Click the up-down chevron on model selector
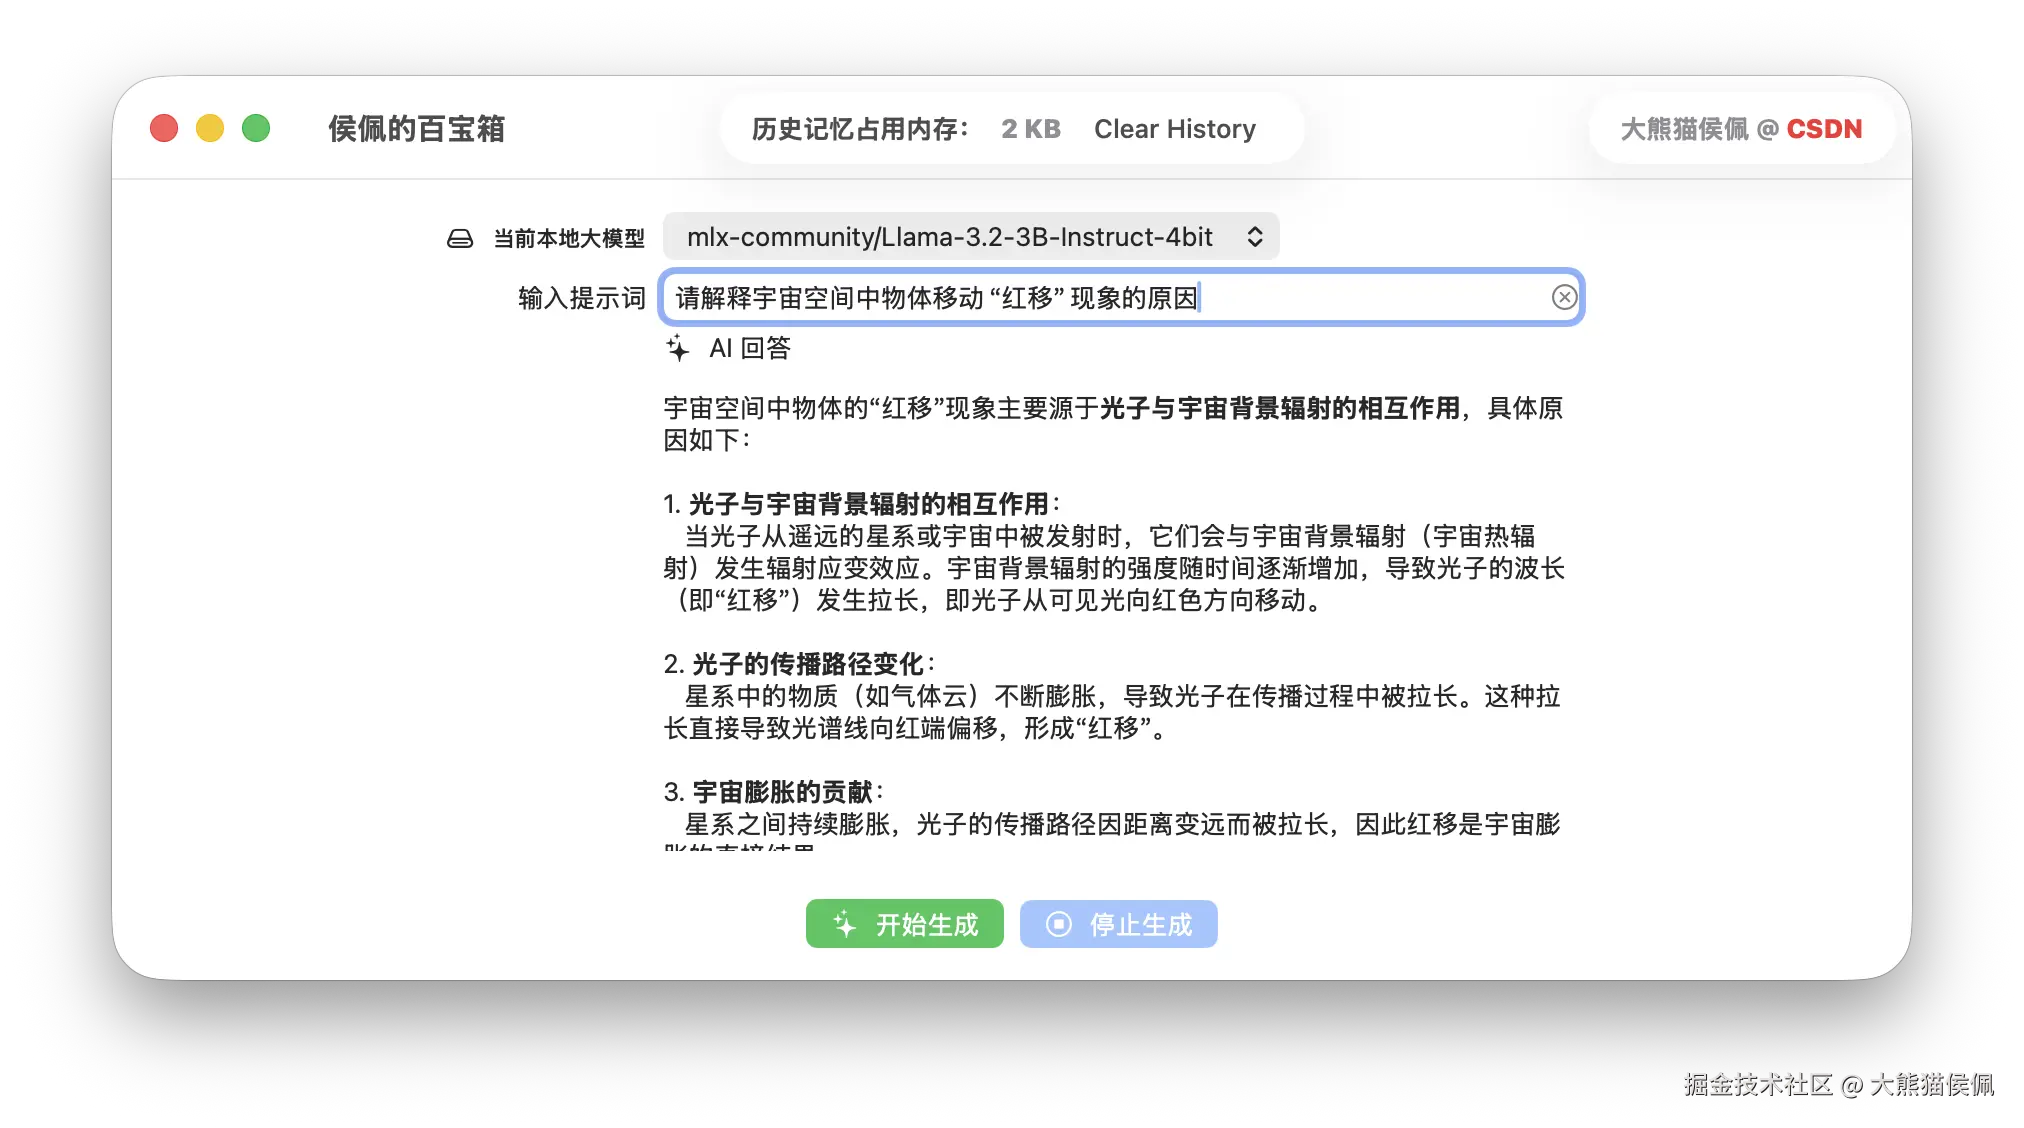The width and height of the screenshot is (2024, 1128). pyautogui.click(x=1255, y=237)
